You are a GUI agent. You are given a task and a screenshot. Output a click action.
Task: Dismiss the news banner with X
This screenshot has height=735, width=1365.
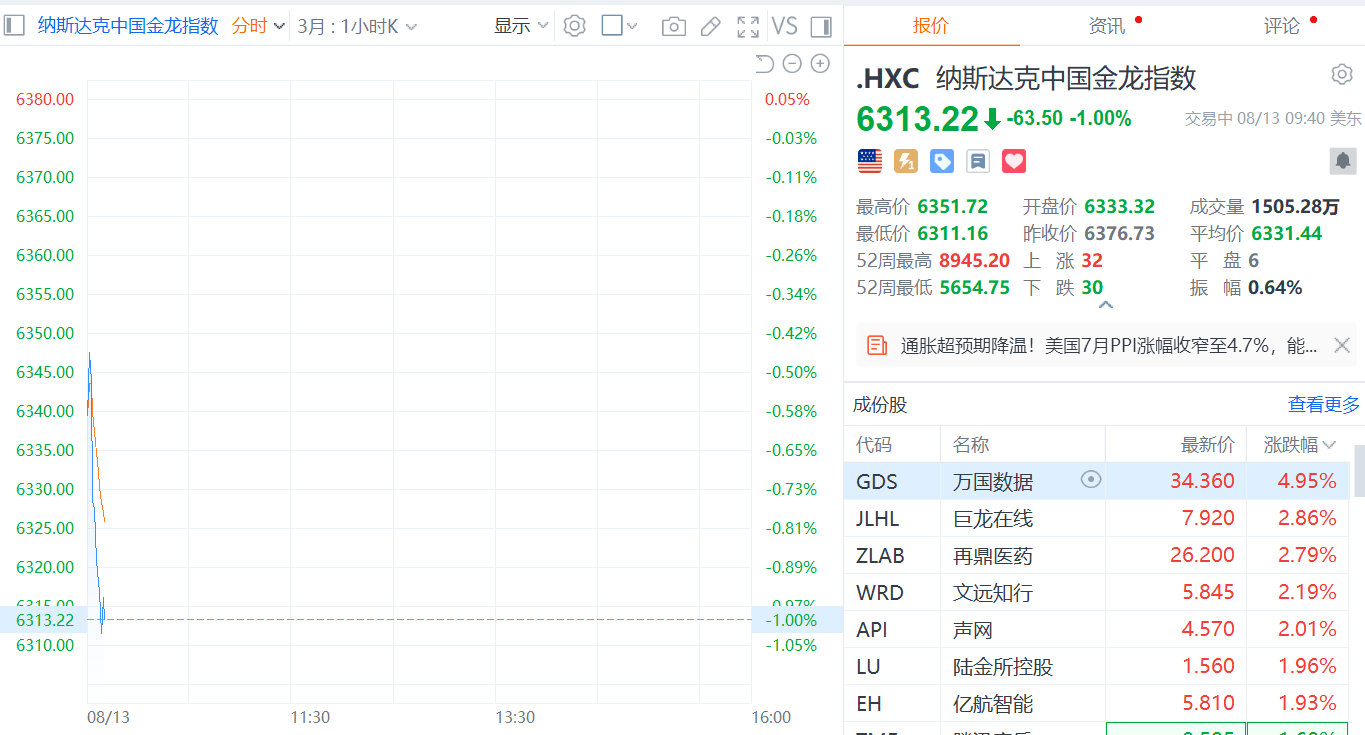[x=1342, y=346]
